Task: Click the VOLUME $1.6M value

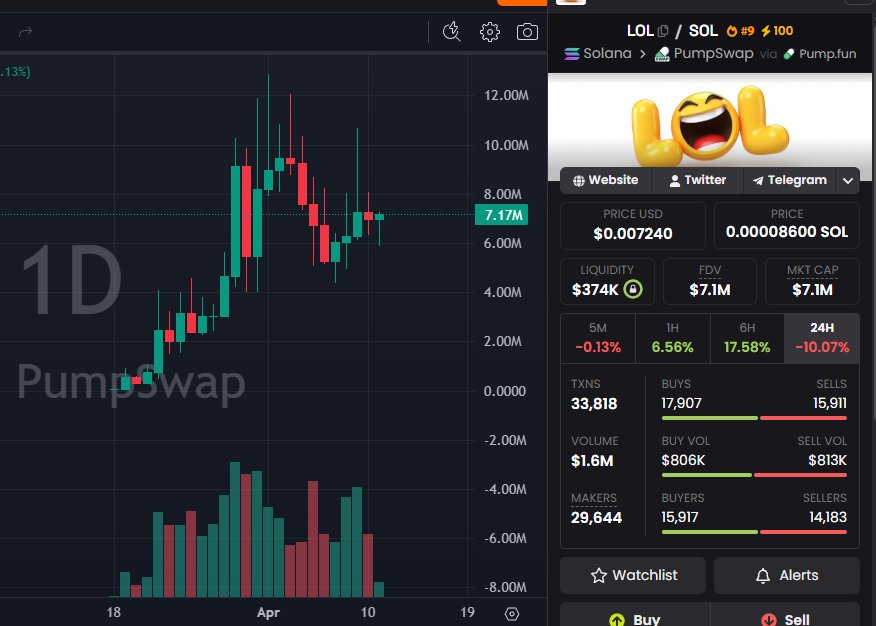Action: pyautogui.click(x=592, y=461)
